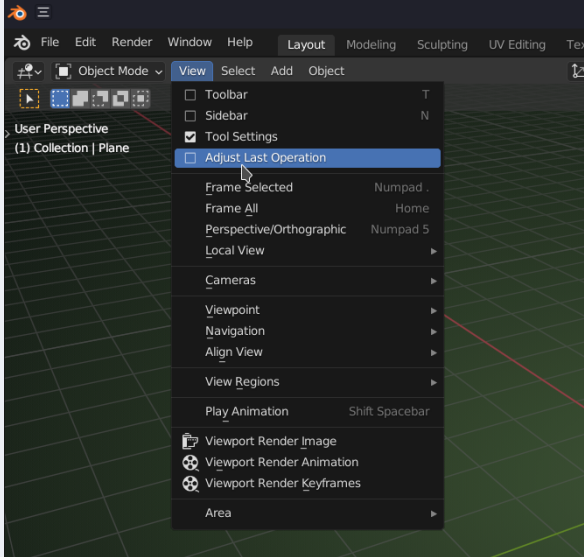
Task: Open the editor type selector icon
Action: (x=29, y=71)
